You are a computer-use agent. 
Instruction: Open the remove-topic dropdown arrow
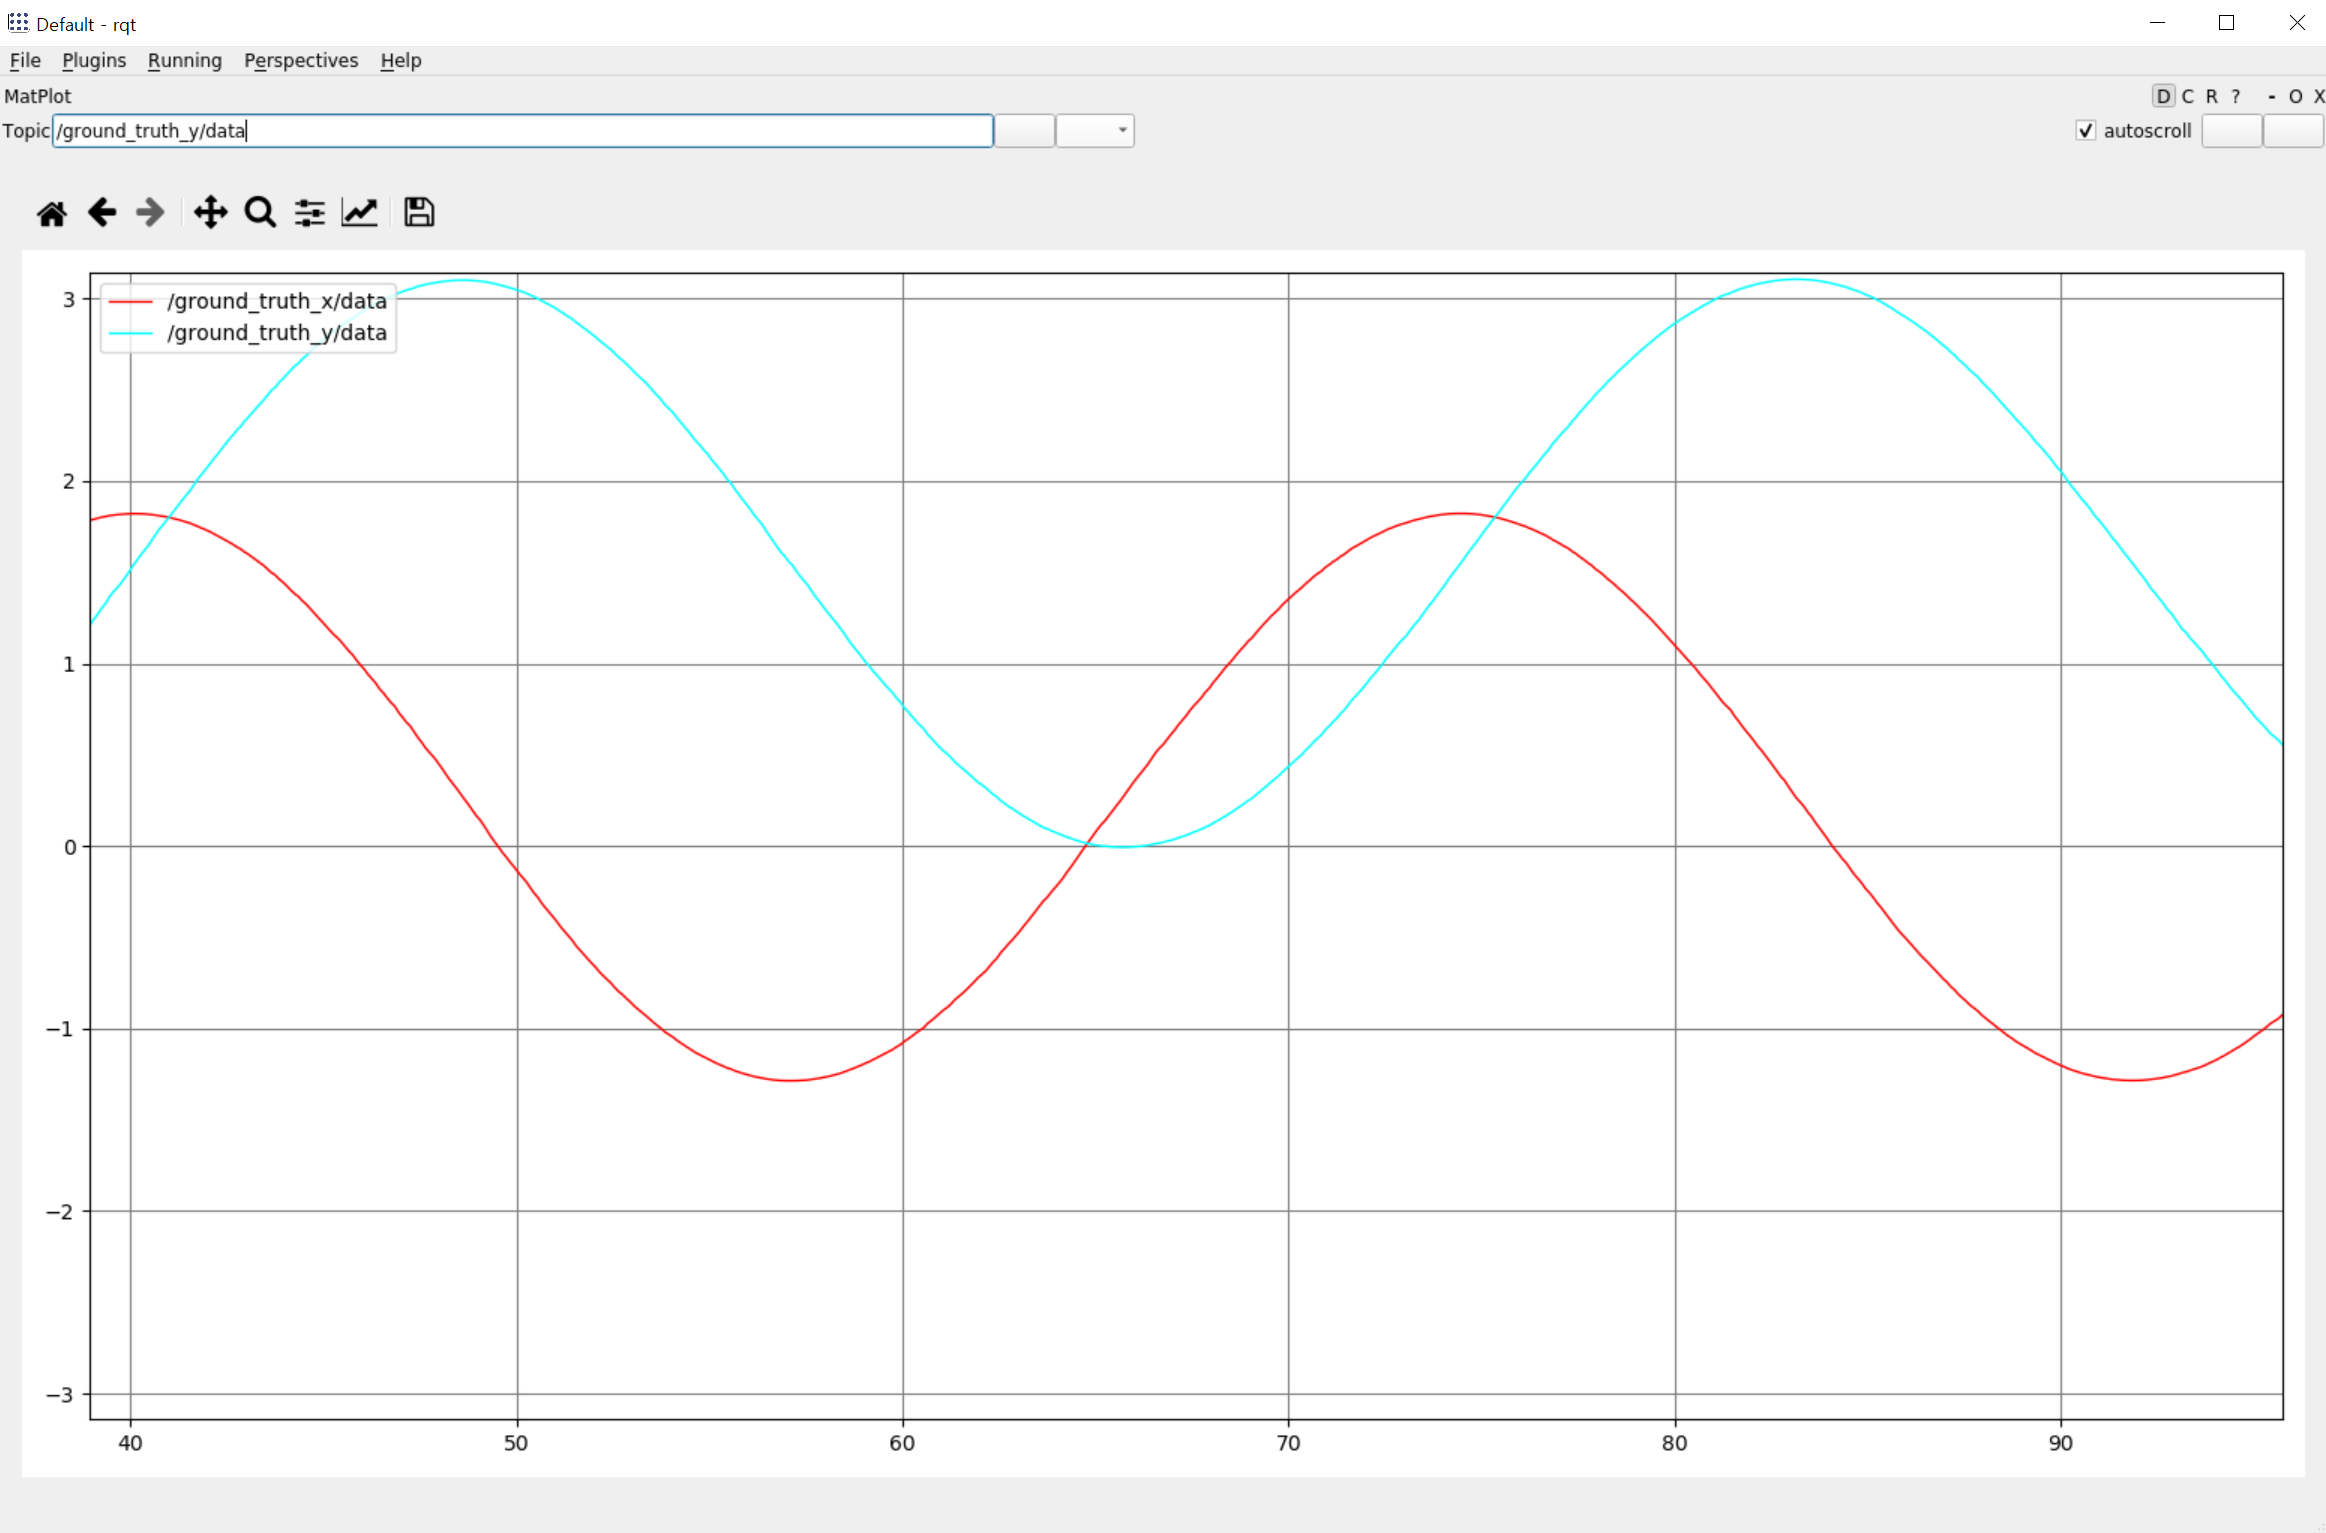(x=1122, y=131)
